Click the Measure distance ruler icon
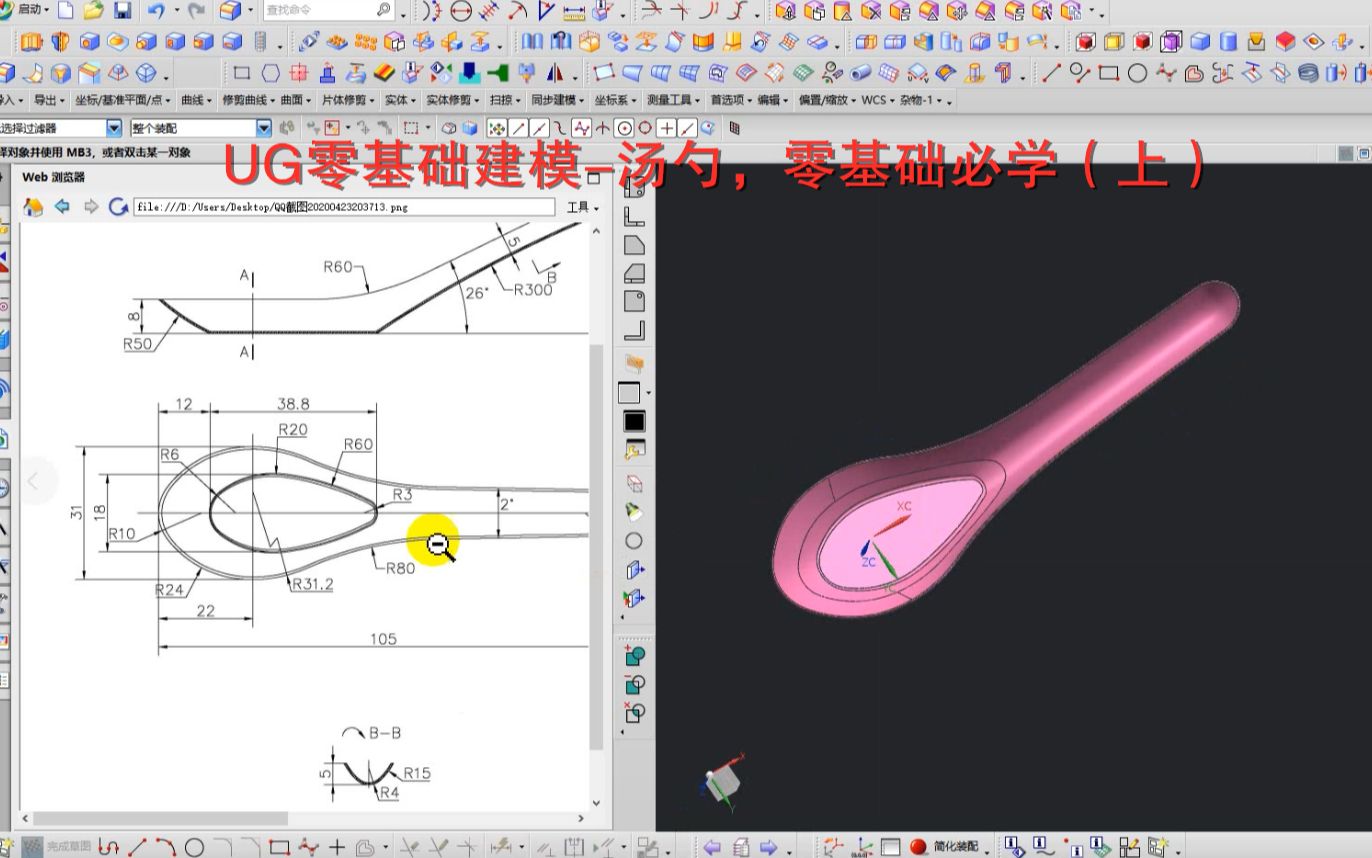Viewport: 1372px width, 858px height. point(574,12)
